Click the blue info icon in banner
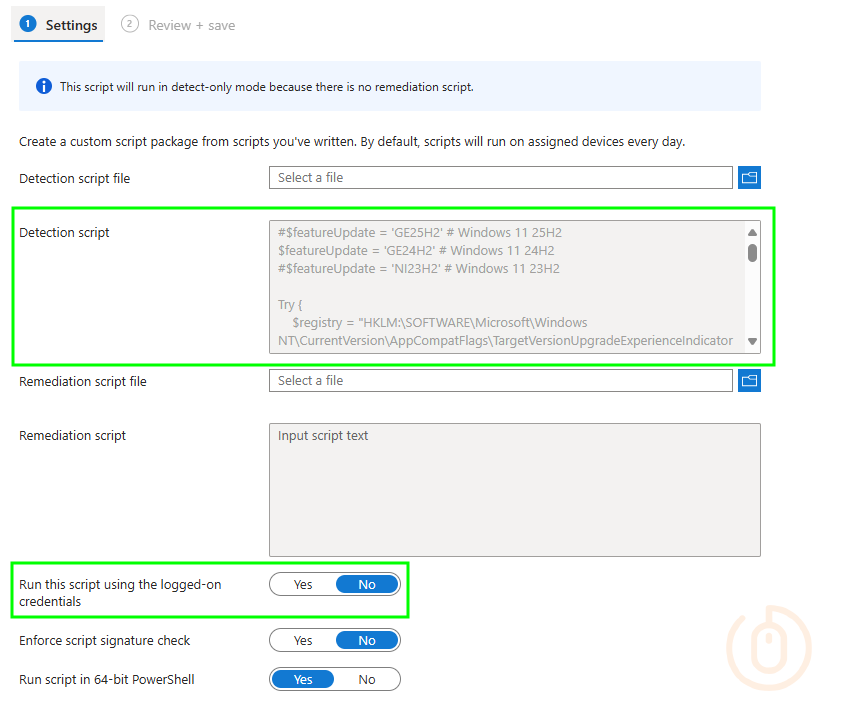Viewport: 841px width, 720px height. (44, 86)
